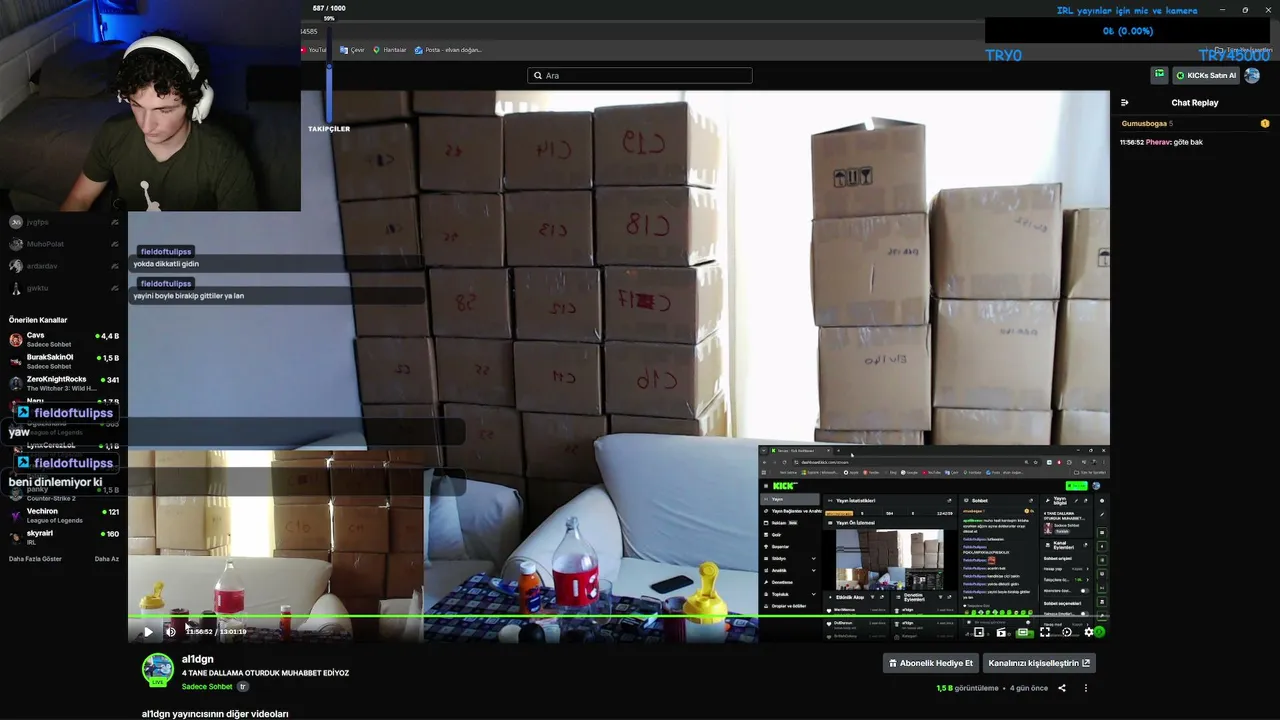Click the stream title 4 TANE DALLAMA OTURDUK

pos(265,673)
